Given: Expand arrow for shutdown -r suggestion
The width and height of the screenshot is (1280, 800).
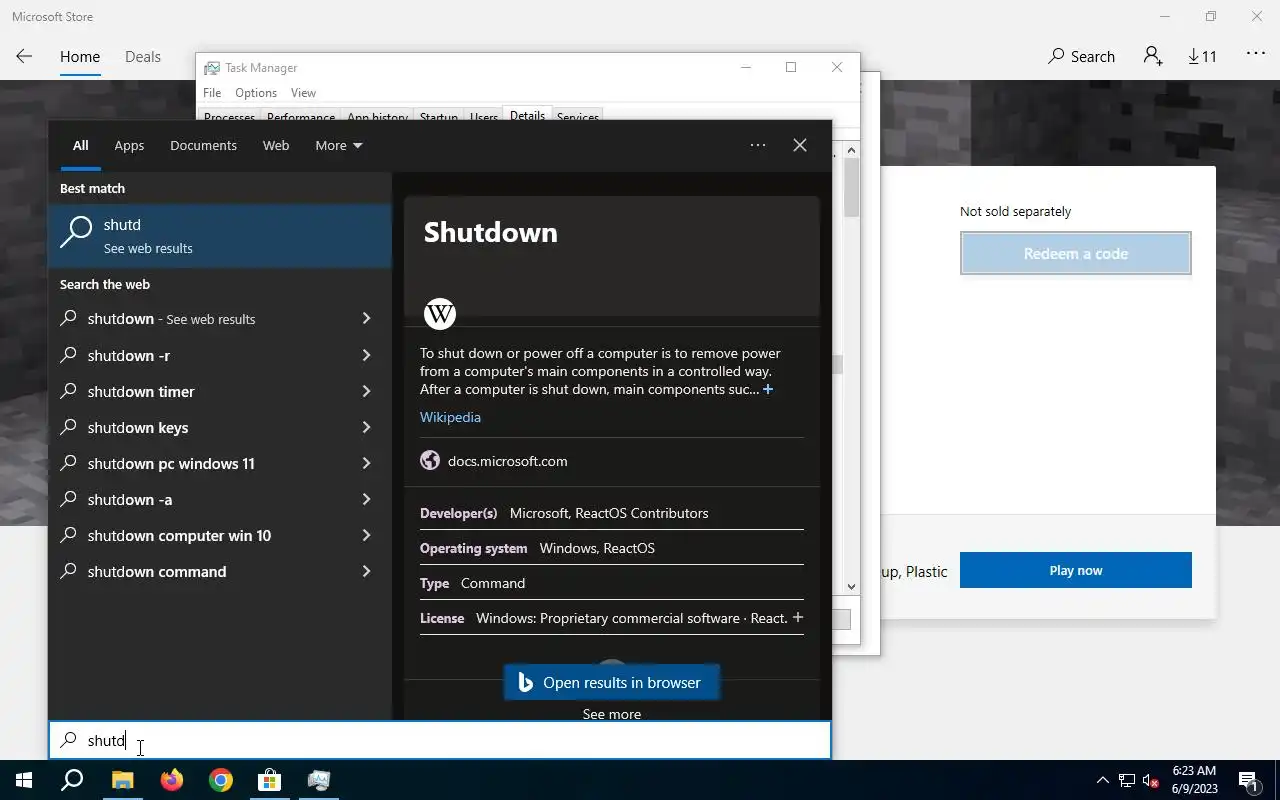Looking at the screenshot, I should (366, 355).
